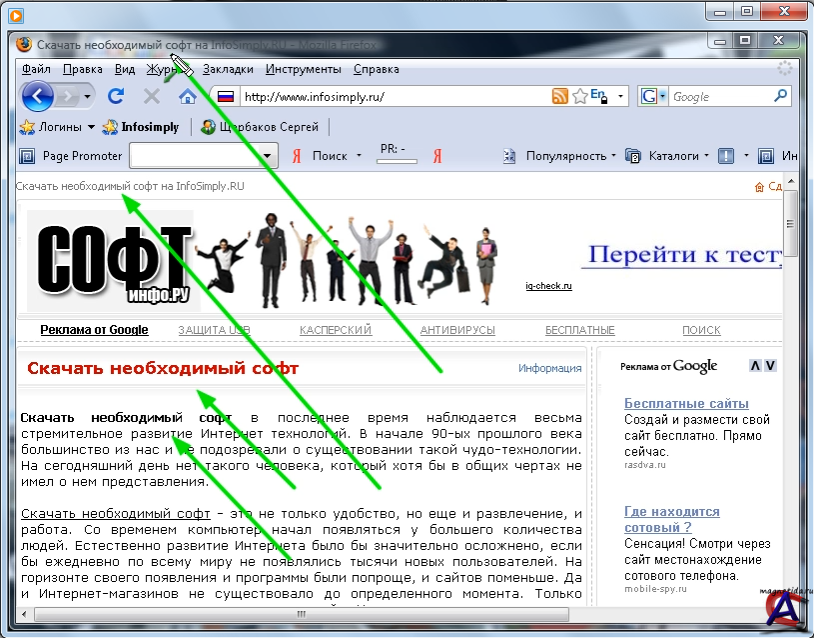814x638 pixels.
Task: Click the Информация link
Action: click(x=549, y=368)
